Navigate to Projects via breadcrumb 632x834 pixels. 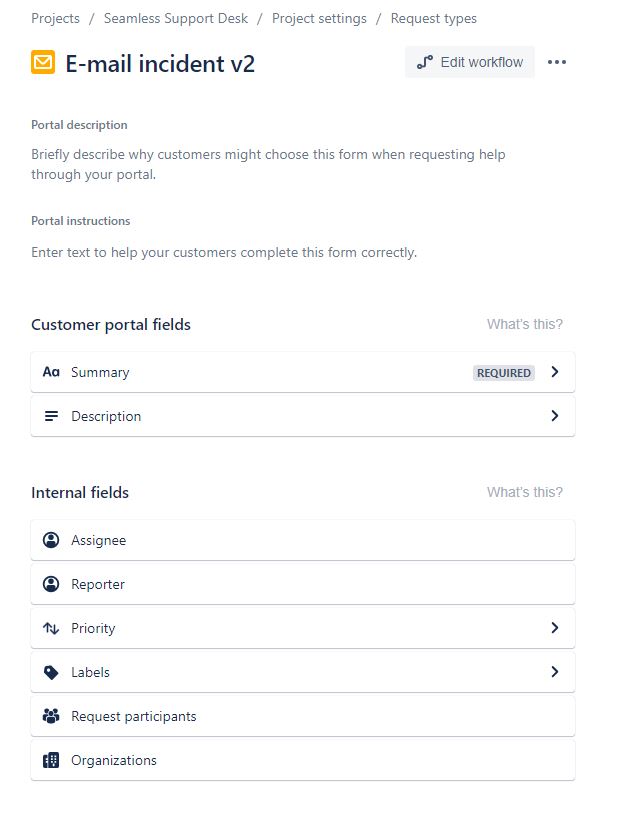pos(55,18)
